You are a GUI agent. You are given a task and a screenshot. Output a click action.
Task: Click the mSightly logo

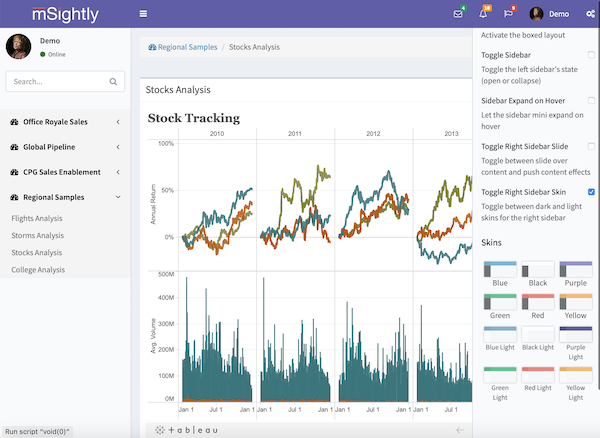coord(65,15)
